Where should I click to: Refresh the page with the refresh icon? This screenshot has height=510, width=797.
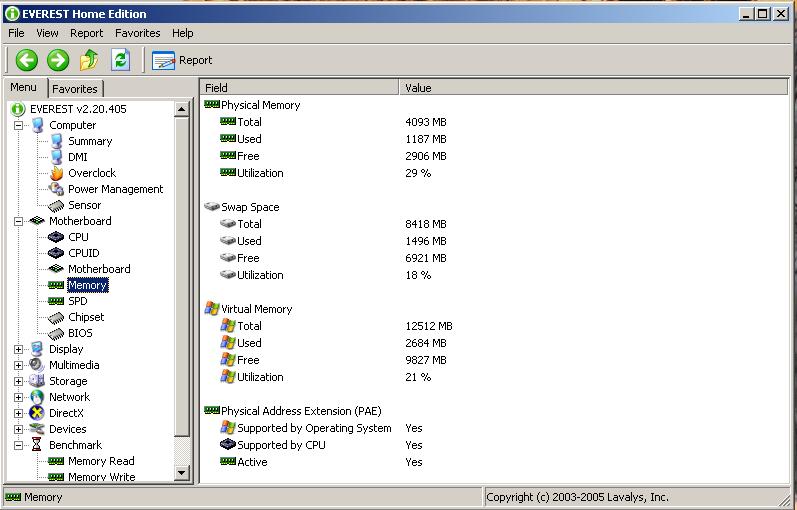pyautogui.click(x=120, y=60)
